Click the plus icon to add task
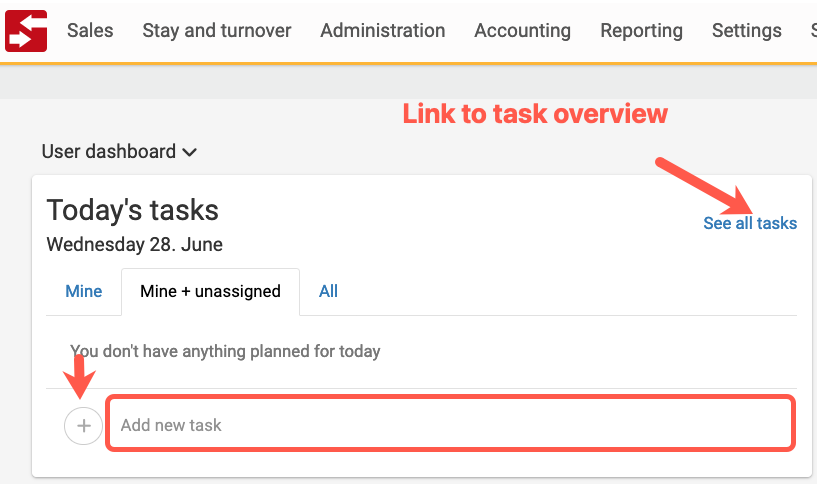The height and width of the screenshot is (486, 817). click(83, 426)
